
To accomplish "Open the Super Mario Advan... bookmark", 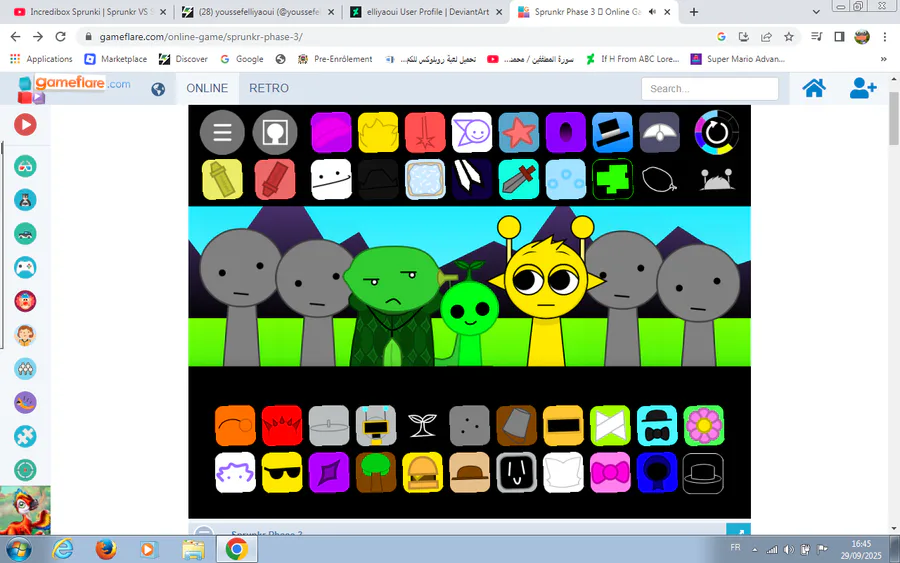I will pyautogui.click(x=738, y=59).
